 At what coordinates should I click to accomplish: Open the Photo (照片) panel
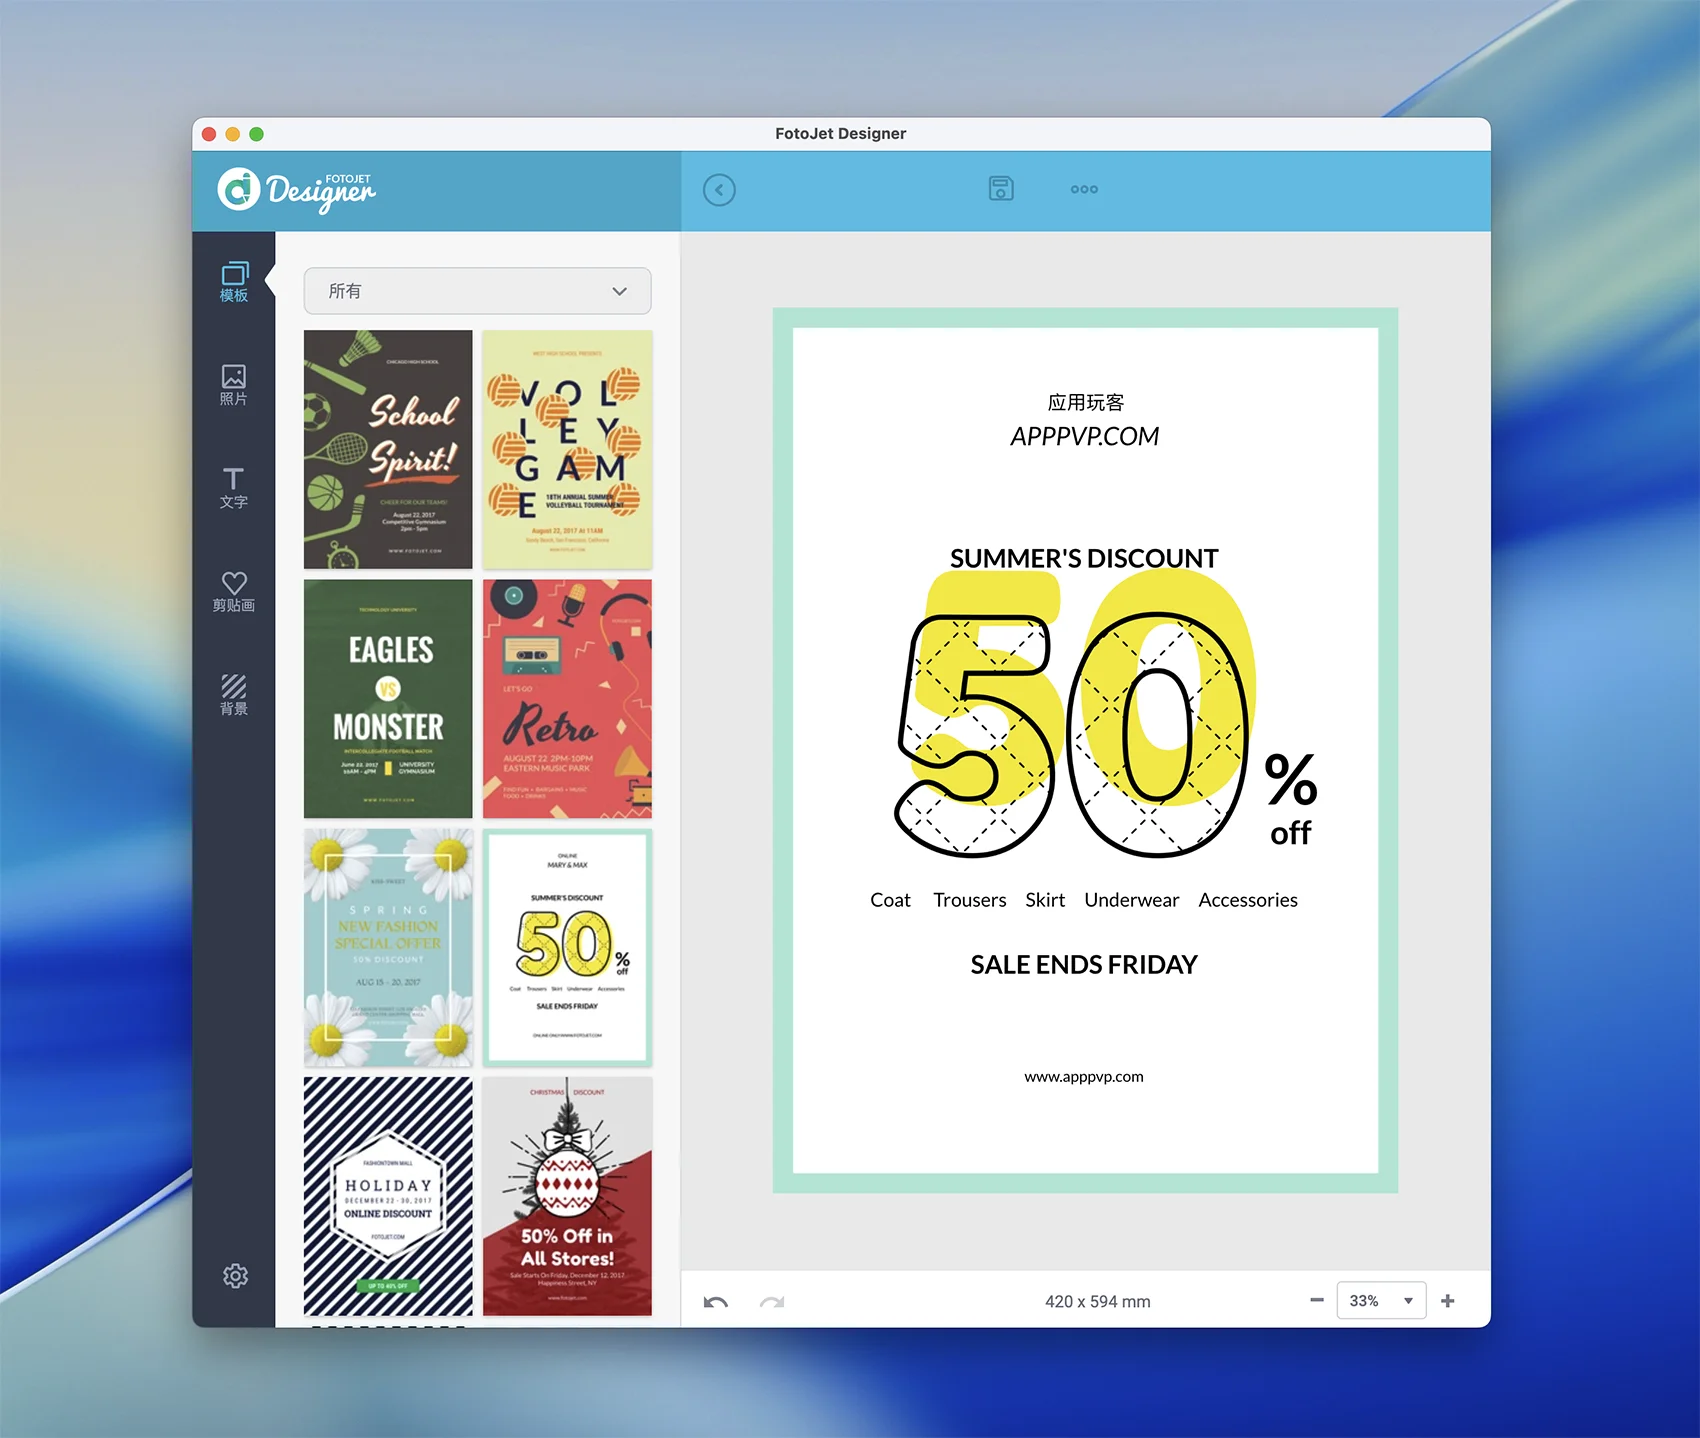coord(233,385)
